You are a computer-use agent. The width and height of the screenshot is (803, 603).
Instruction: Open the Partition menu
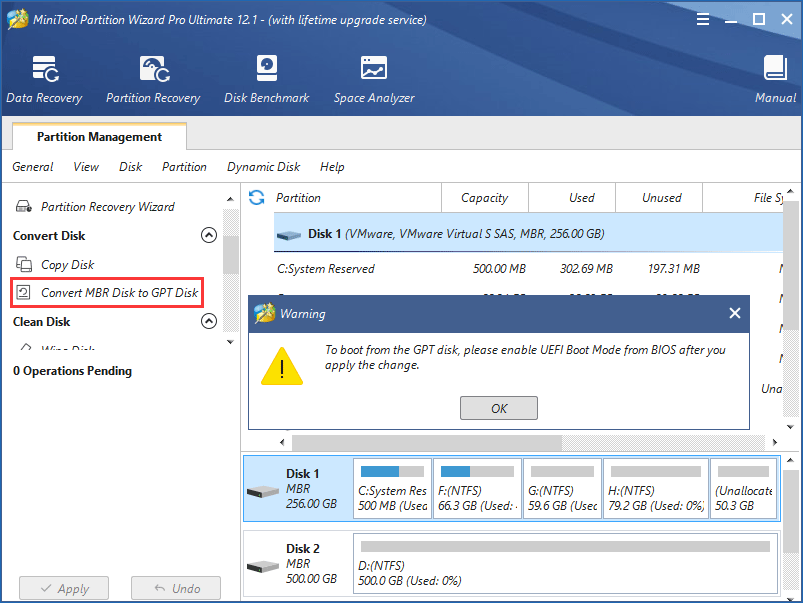coord(184,167)
